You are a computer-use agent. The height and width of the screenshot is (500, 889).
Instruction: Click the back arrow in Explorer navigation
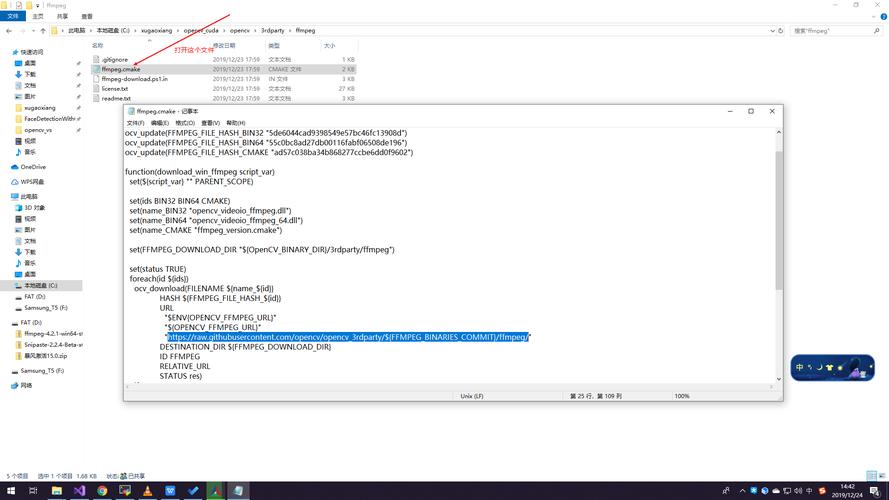click(x=9, y=31)
